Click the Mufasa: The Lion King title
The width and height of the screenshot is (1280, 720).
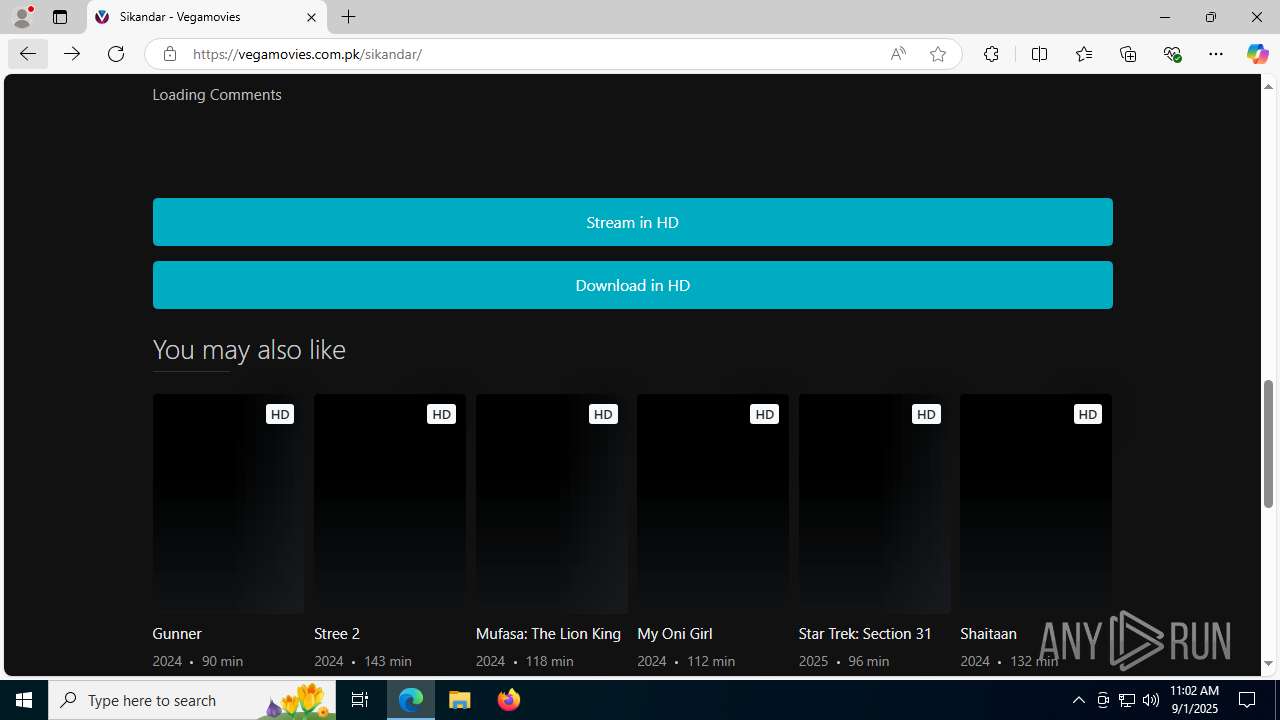(548, 633)
